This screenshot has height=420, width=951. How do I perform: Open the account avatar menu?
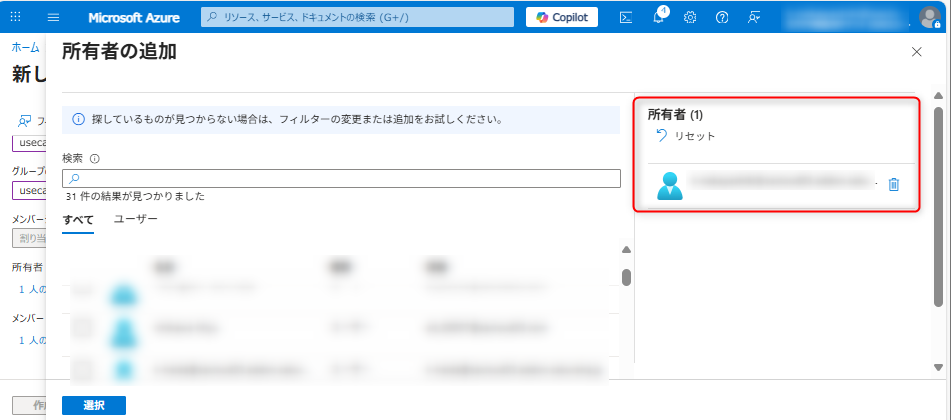point(929,17)
